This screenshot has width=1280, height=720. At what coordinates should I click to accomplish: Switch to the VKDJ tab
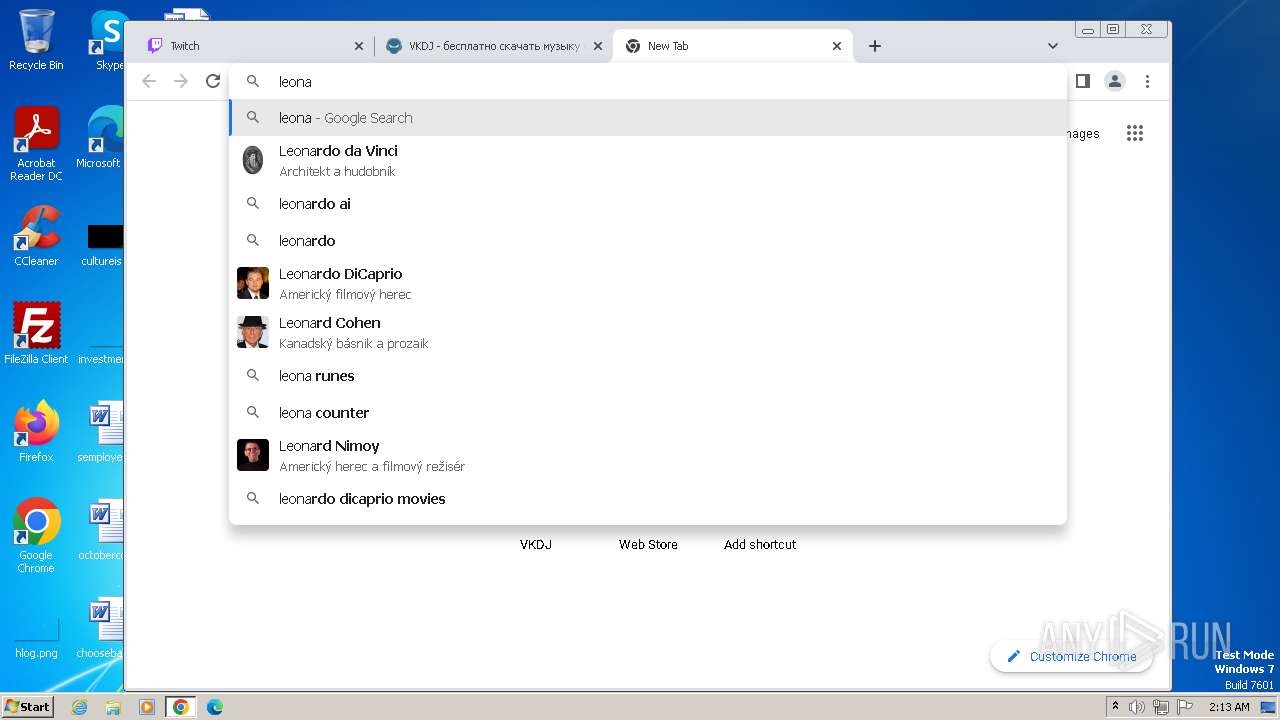pos(494,46)
